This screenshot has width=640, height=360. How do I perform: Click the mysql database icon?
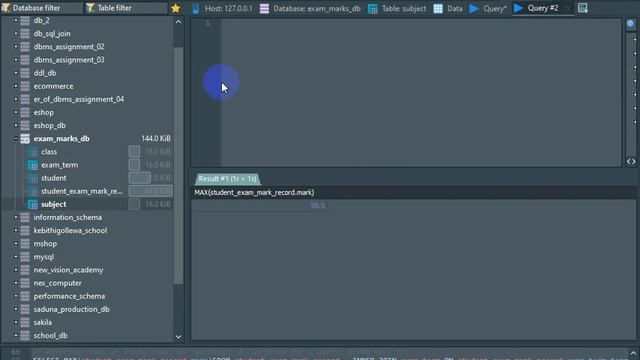click(x=25, y=257)
